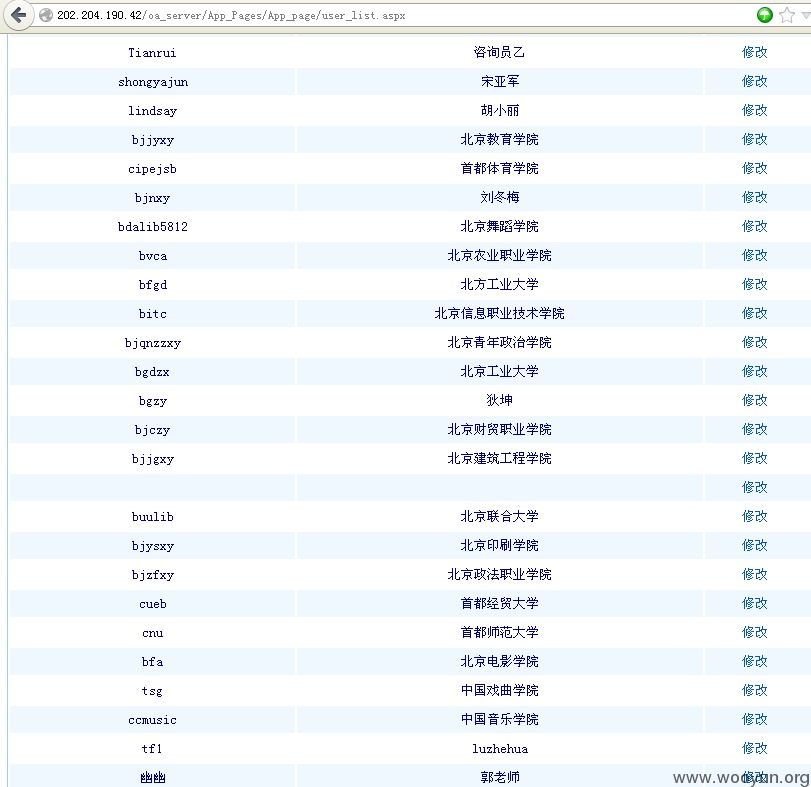The height and width of the screenshot is (787, 811).
Task: Focus the address bar URL field
Action: click(x=393, y=16)
